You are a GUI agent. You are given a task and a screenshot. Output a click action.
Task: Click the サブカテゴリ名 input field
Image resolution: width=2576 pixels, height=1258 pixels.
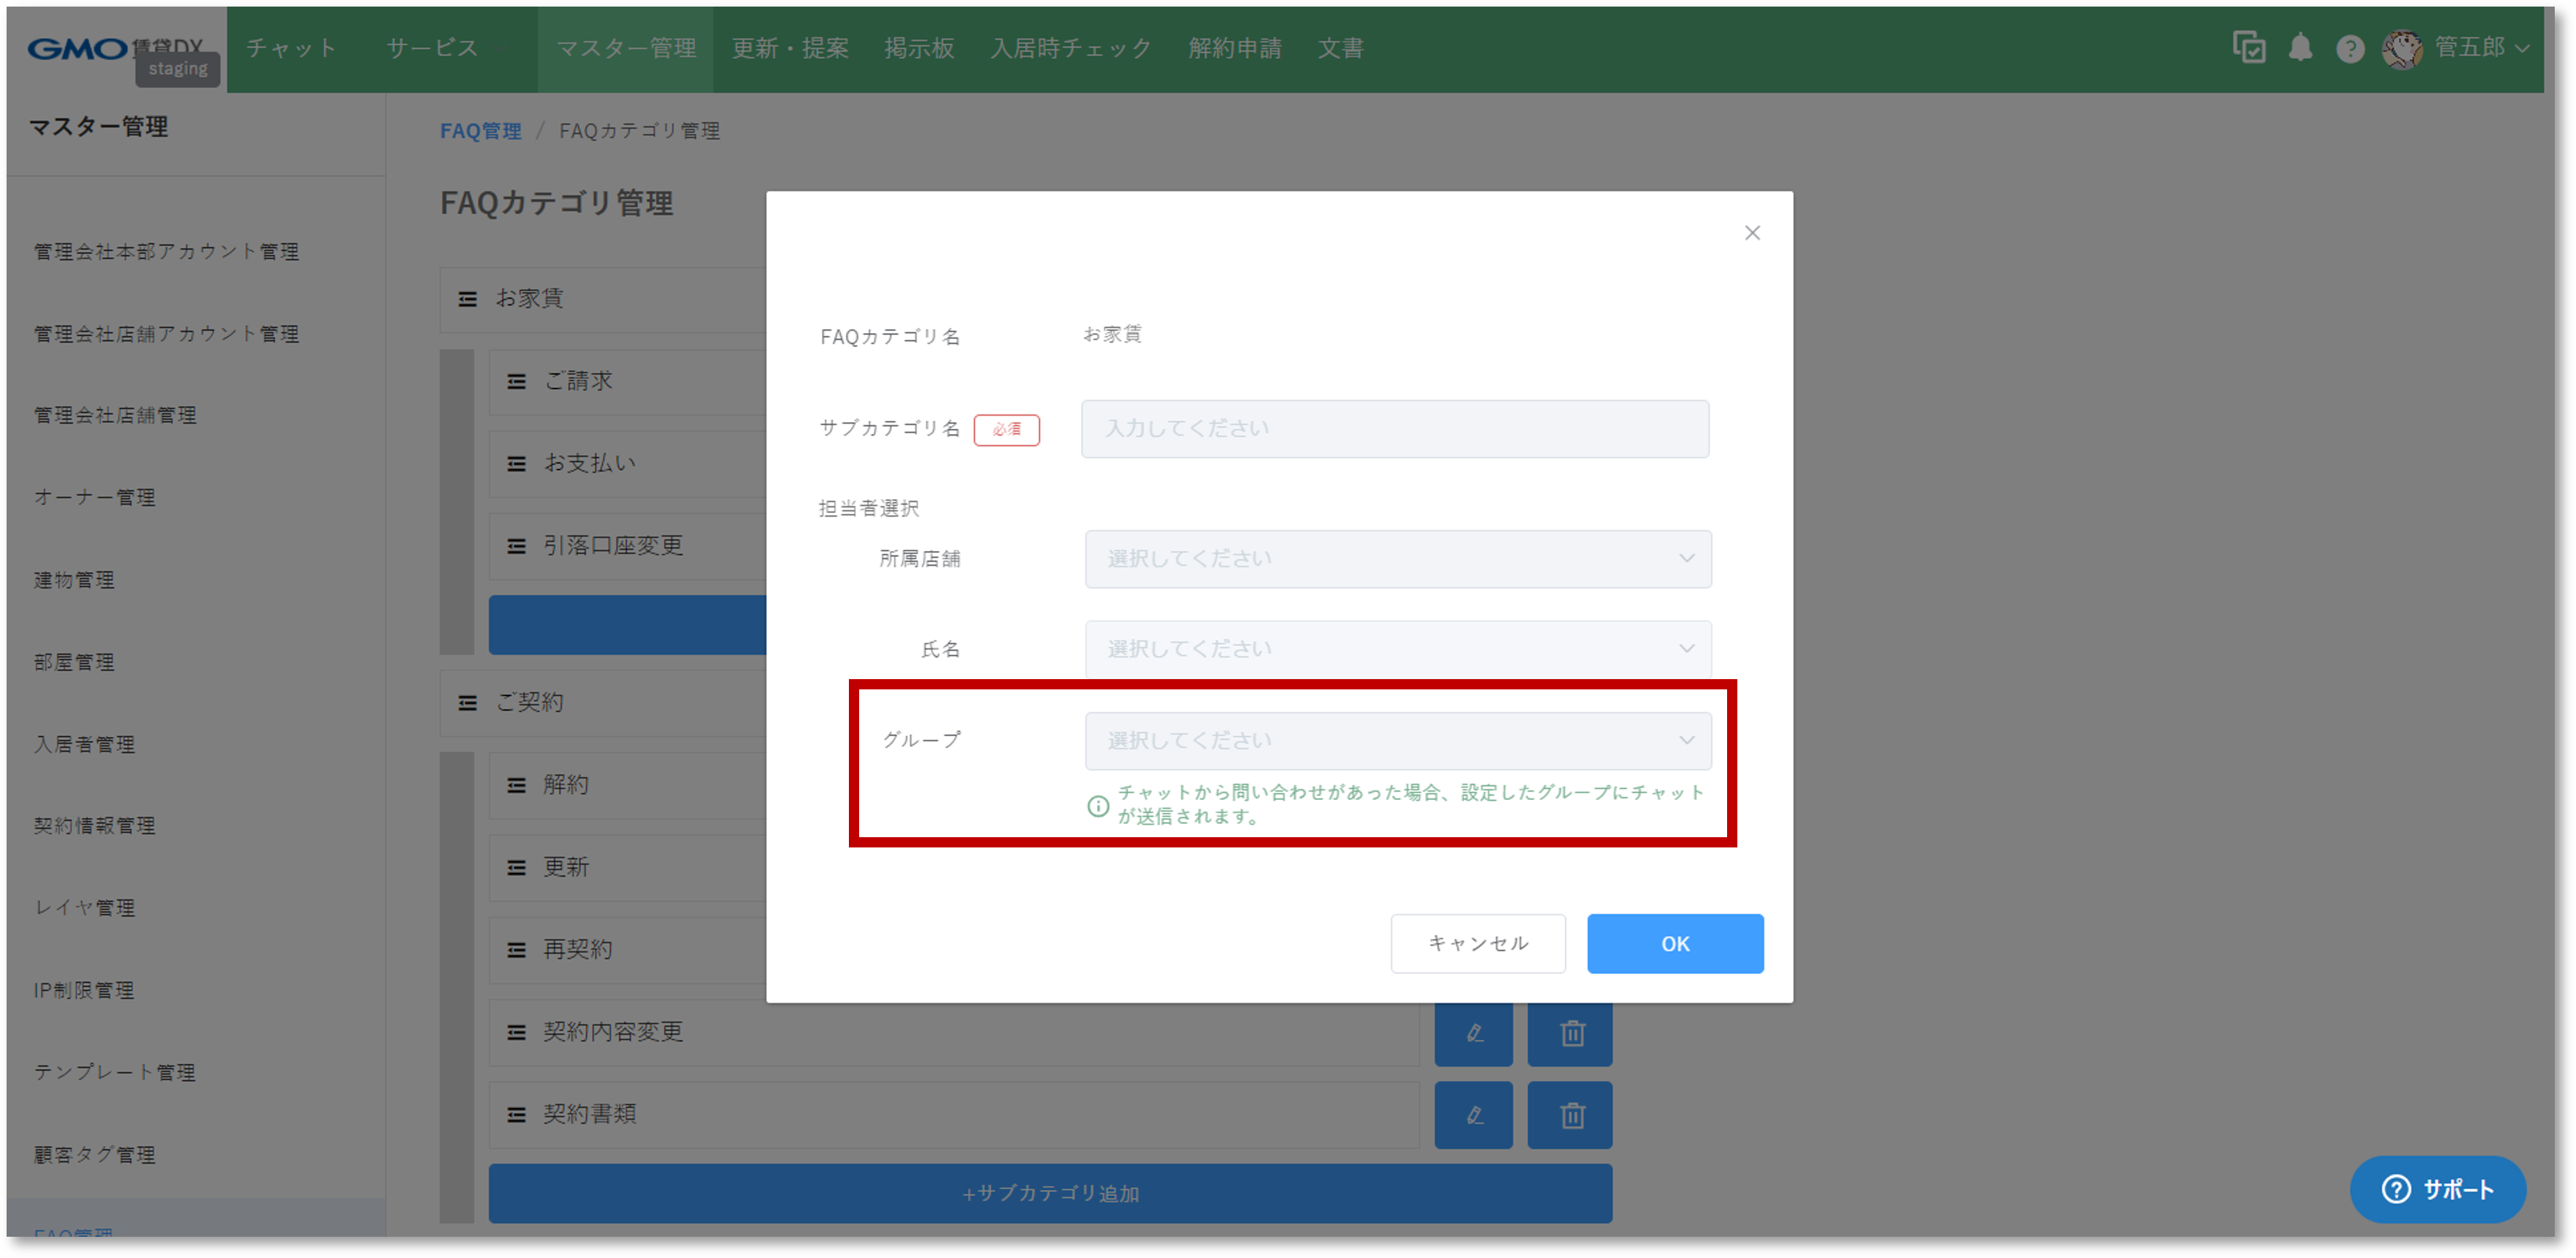point(1394,429)
